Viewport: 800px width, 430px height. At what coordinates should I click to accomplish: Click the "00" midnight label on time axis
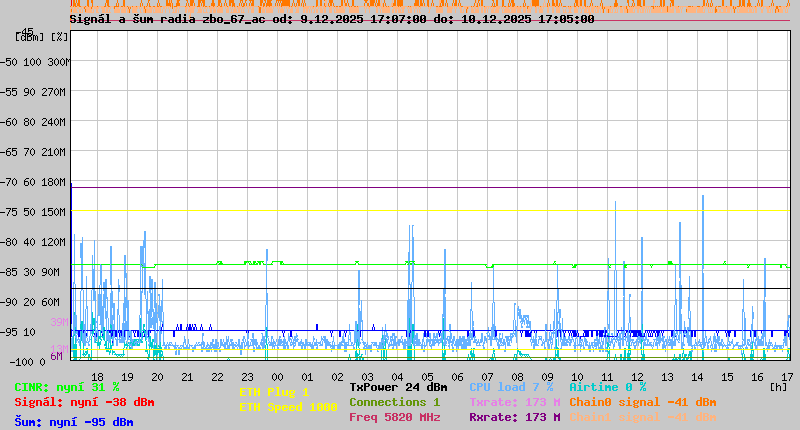(277, 377)
